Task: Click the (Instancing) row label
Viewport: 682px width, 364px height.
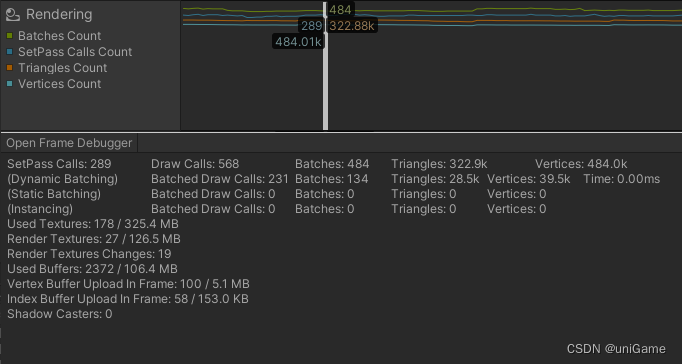Action: click(40, 209)
